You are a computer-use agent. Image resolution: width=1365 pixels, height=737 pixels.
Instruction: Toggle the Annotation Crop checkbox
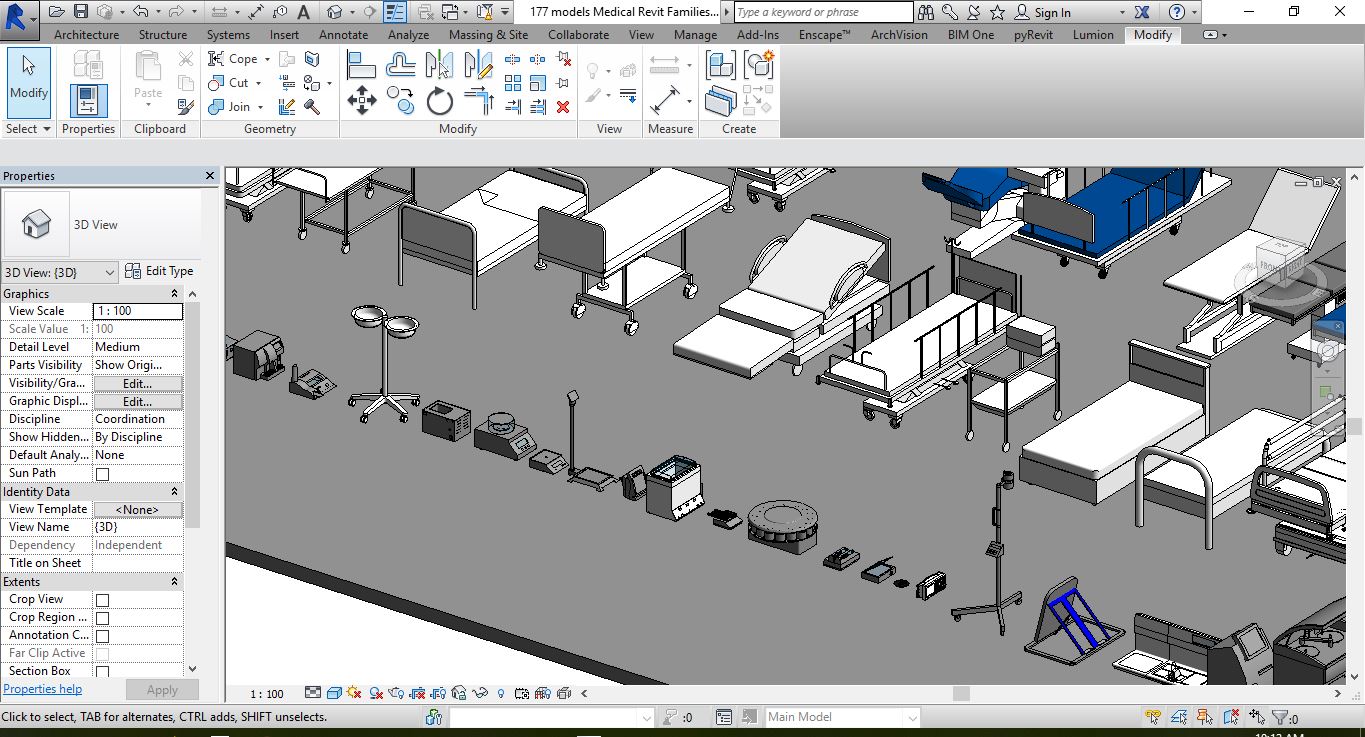(x=102, y=636)
